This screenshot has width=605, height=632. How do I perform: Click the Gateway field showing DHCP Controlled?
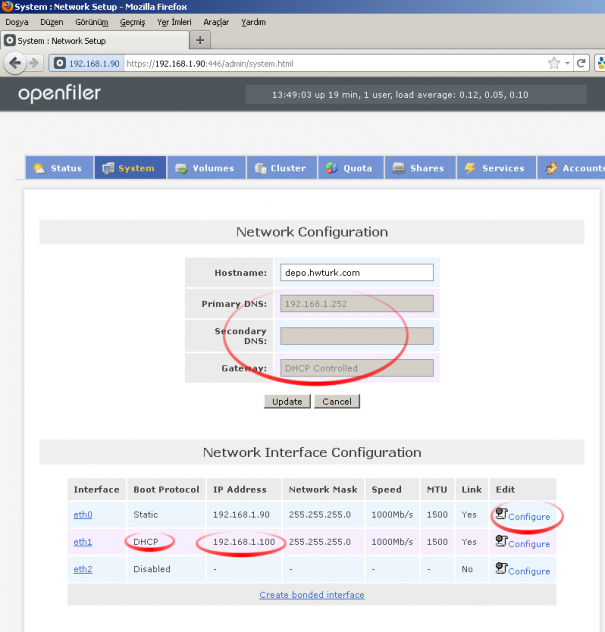coord(357,368)
